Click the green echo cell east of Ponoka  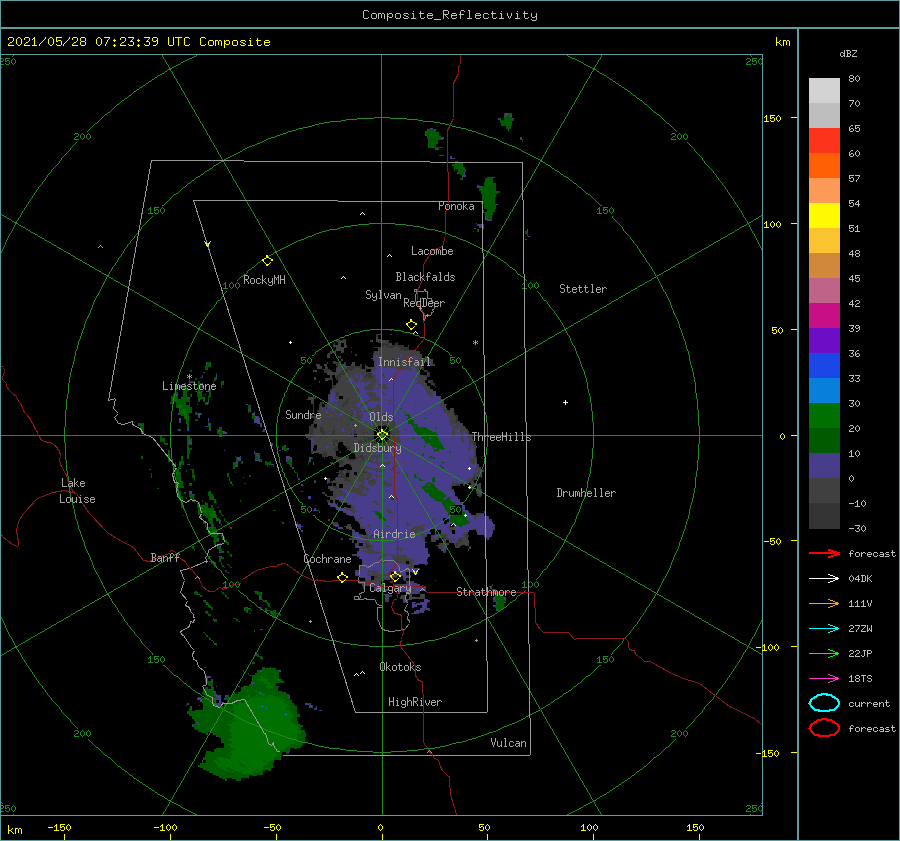click(x=488, y=197)
